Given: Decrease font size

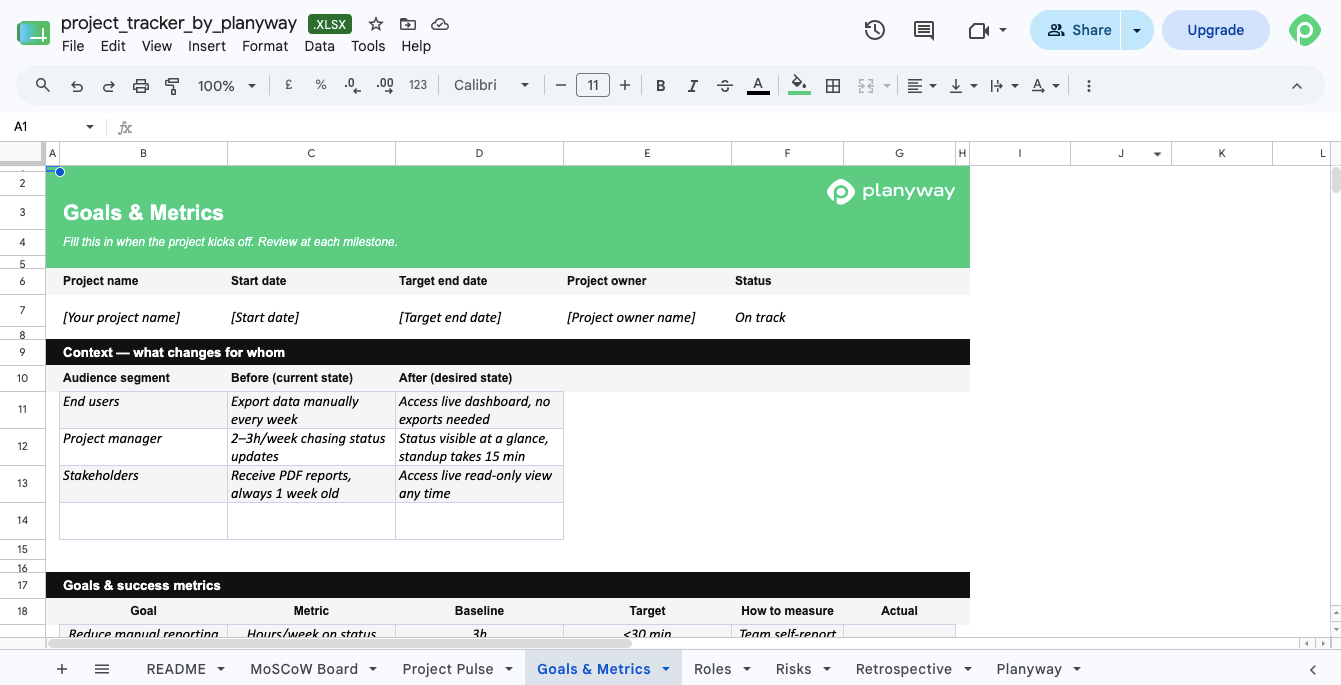Looking at the screenshot, I should 561,86.
